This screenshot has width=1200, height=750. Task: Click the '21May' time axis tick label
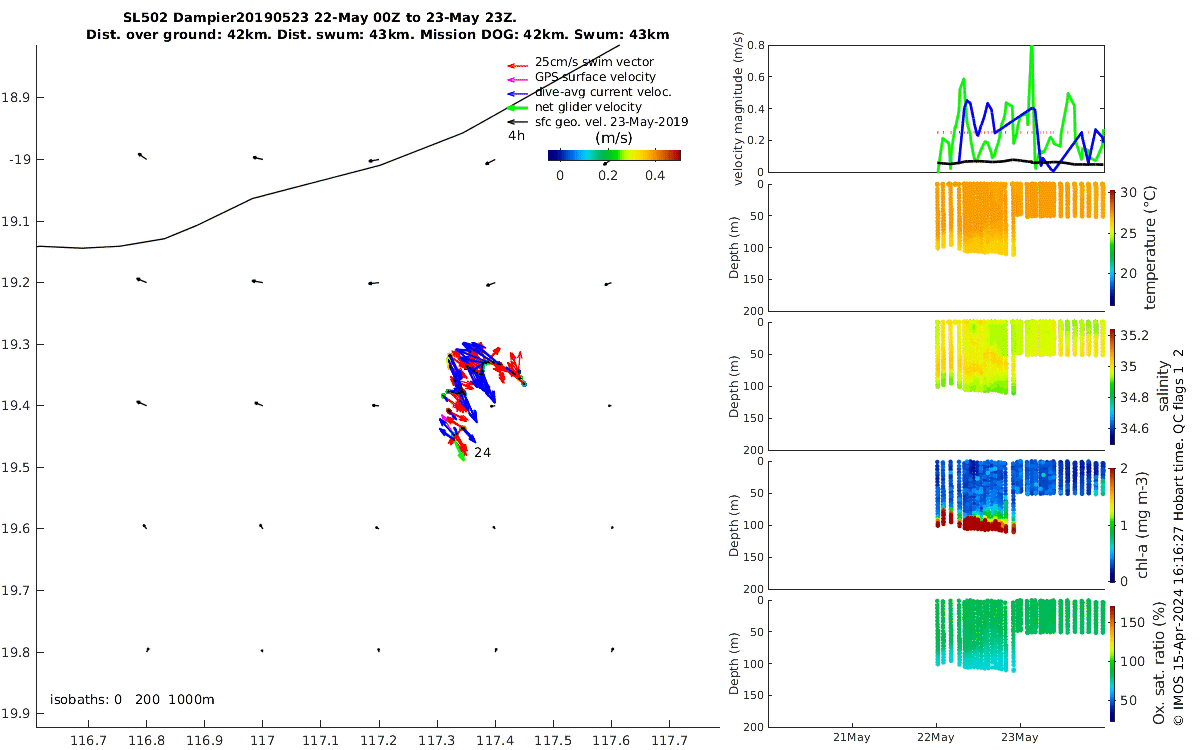853,737
